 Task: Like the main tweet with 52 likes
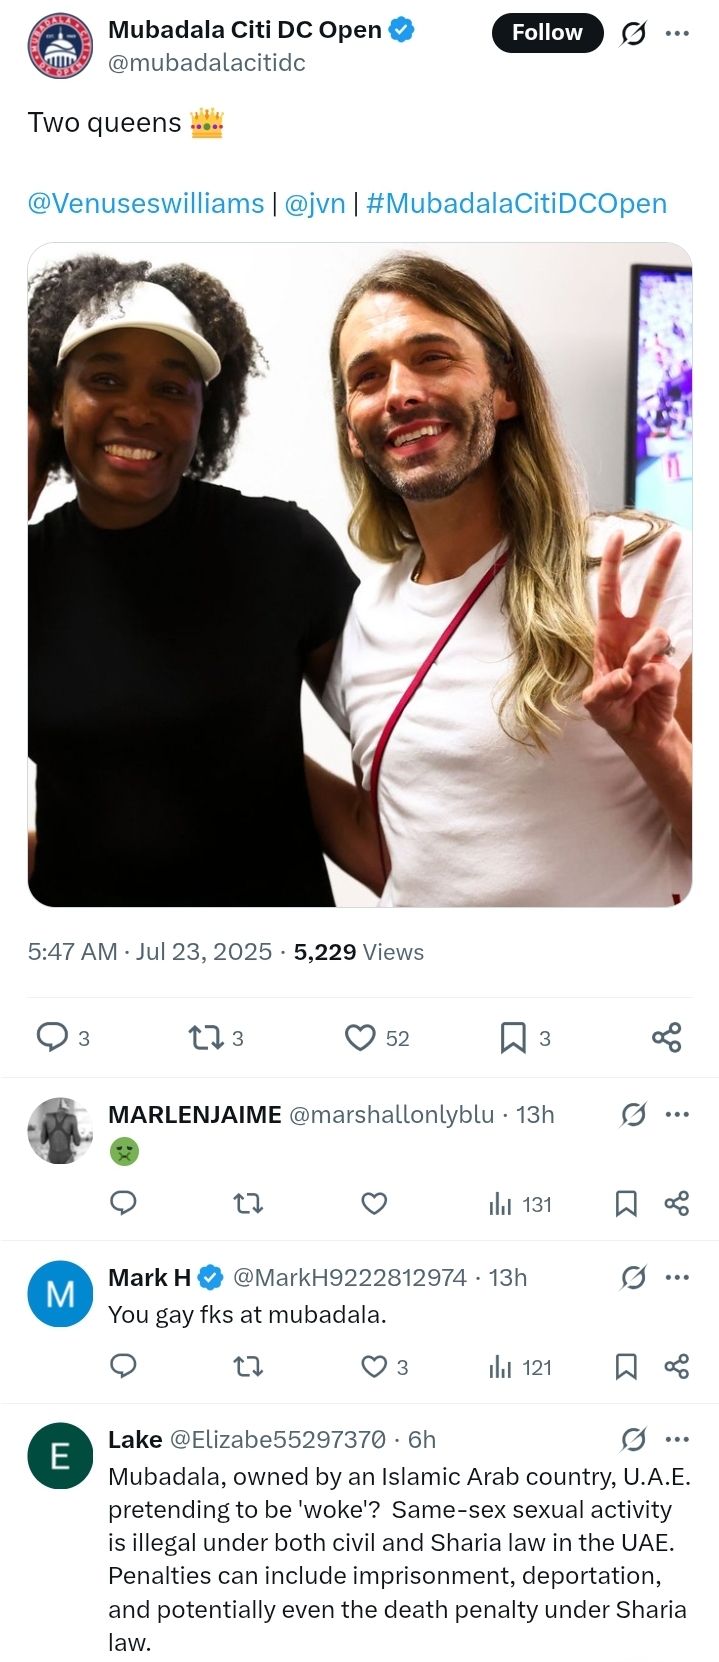360,1038
